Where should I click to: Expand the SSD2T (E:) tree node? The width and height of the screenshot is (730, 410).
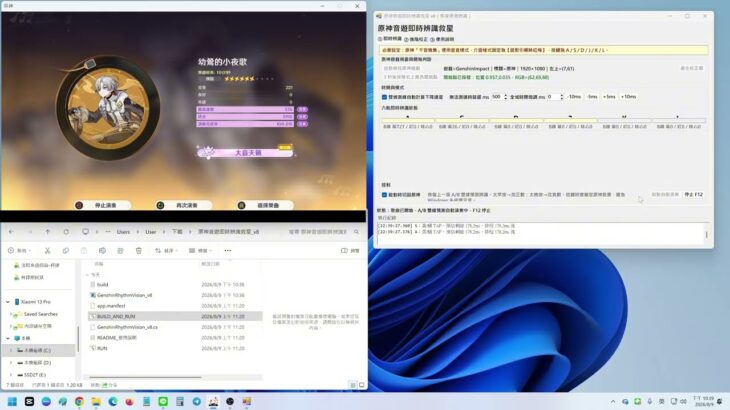11,374
